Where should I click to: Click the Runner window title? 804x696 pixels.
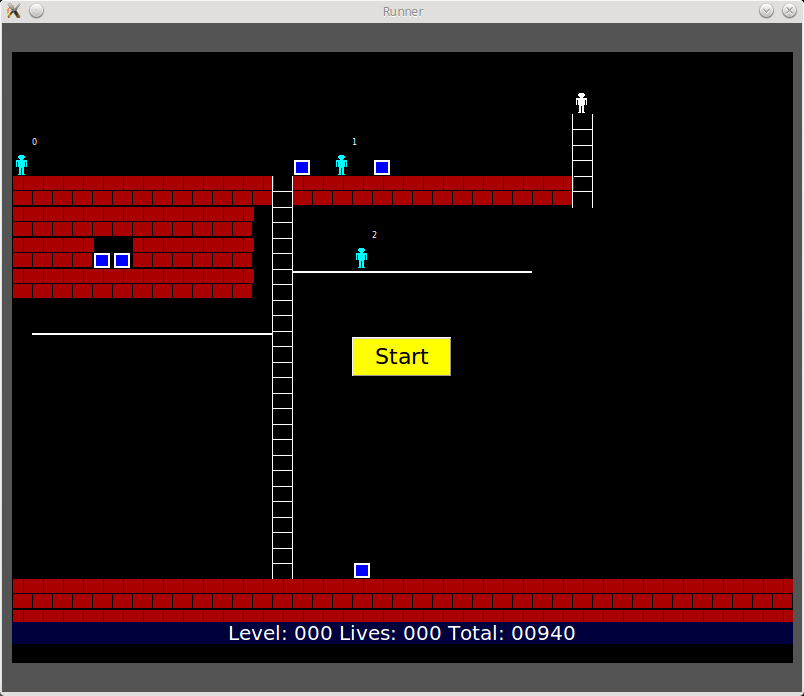tap(403, 11)
